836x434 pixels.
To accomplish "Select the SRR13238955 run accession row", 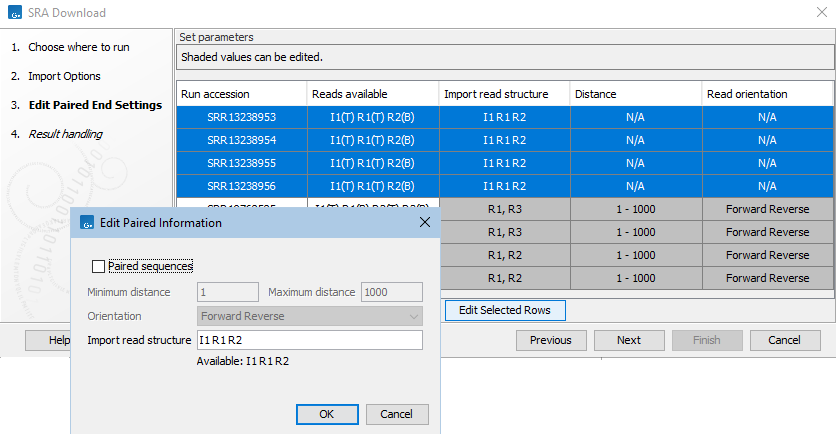I will 241,163.
